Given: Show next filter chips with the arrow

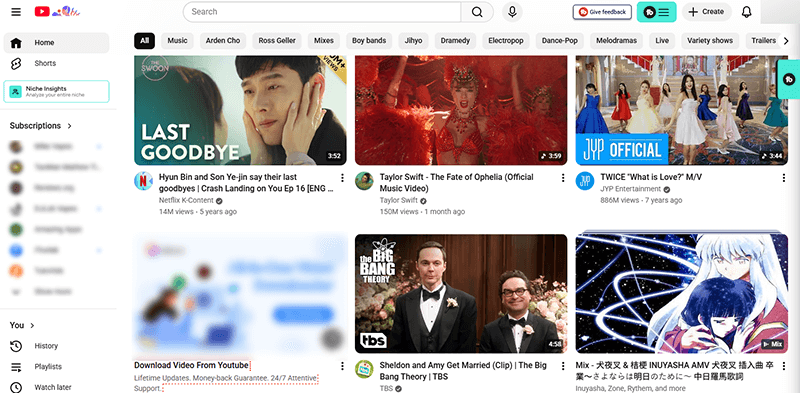Looking at the screenshot, I should (786, 41).
